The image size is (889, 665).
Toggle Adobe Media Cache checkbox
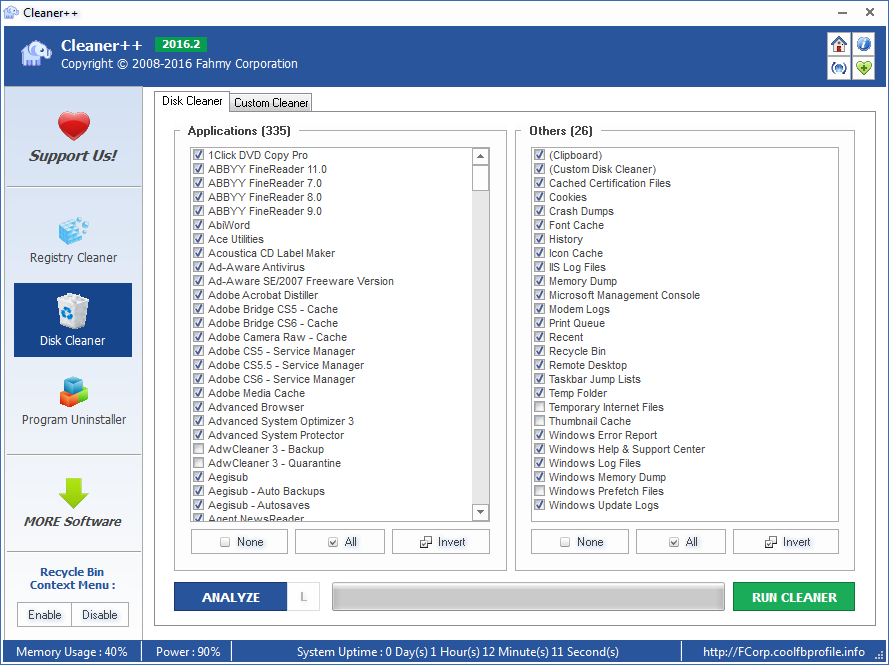click(x=198, y=392)
